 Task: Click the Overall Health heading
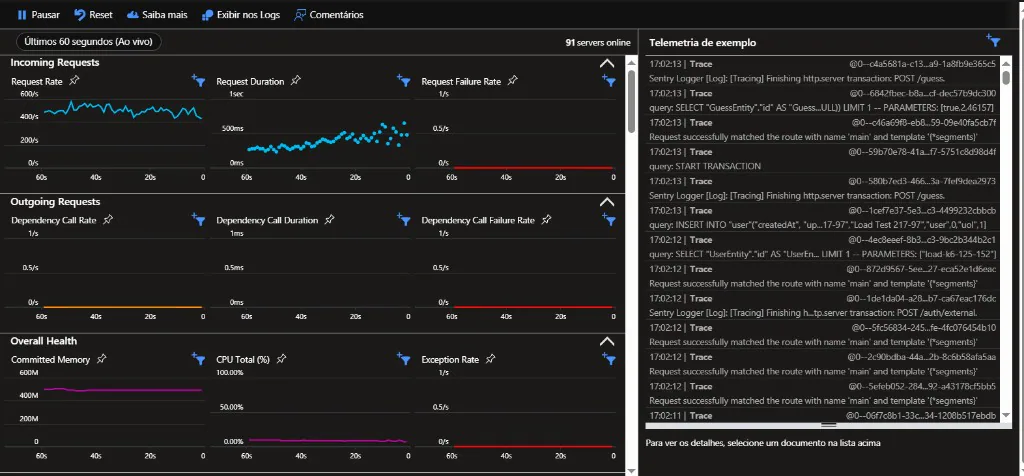click(44, 341)
